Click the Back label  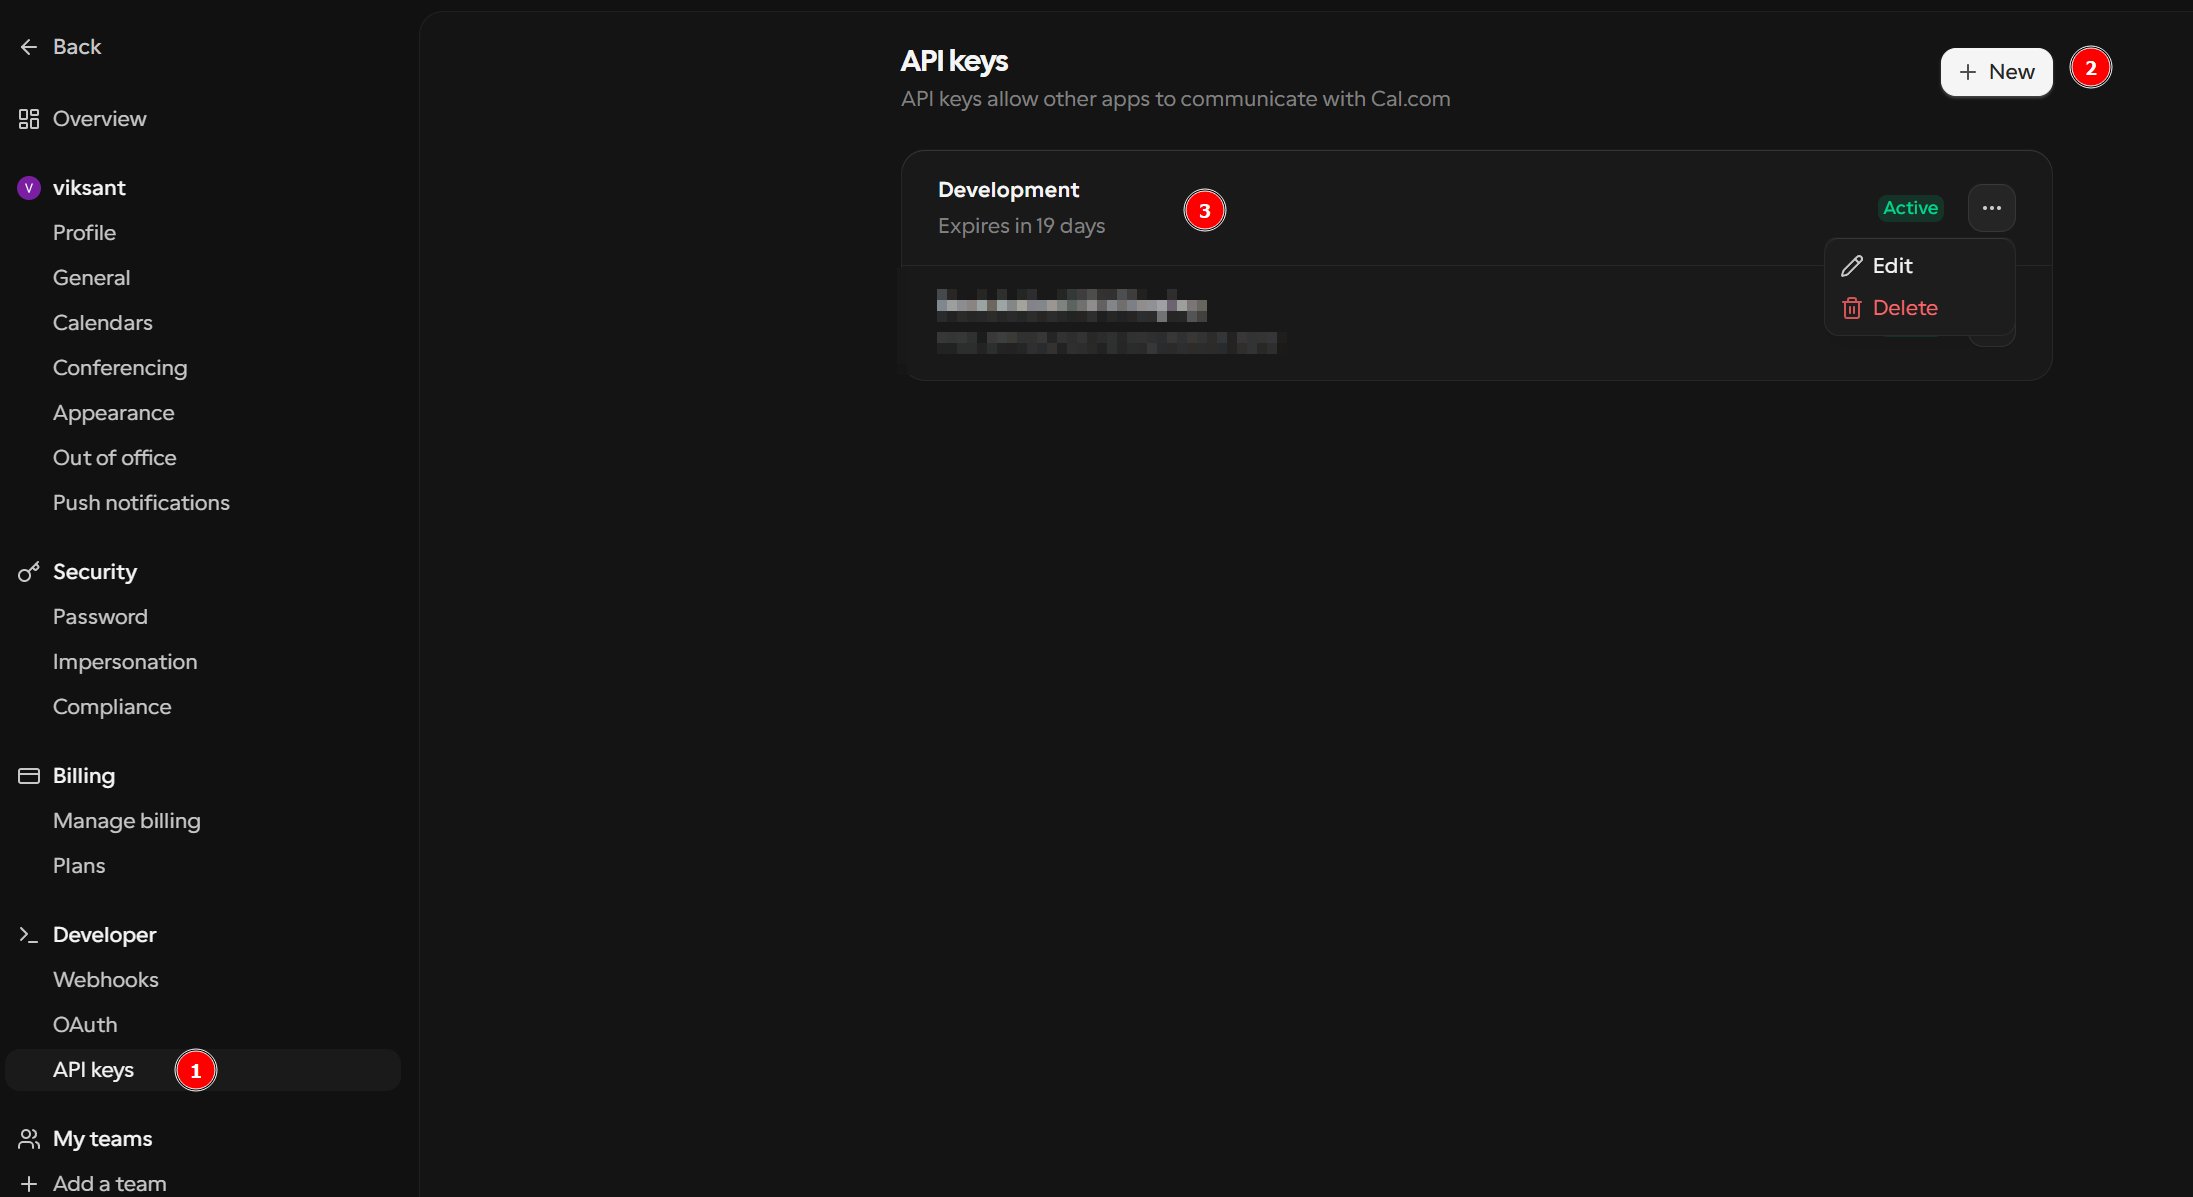77,47
